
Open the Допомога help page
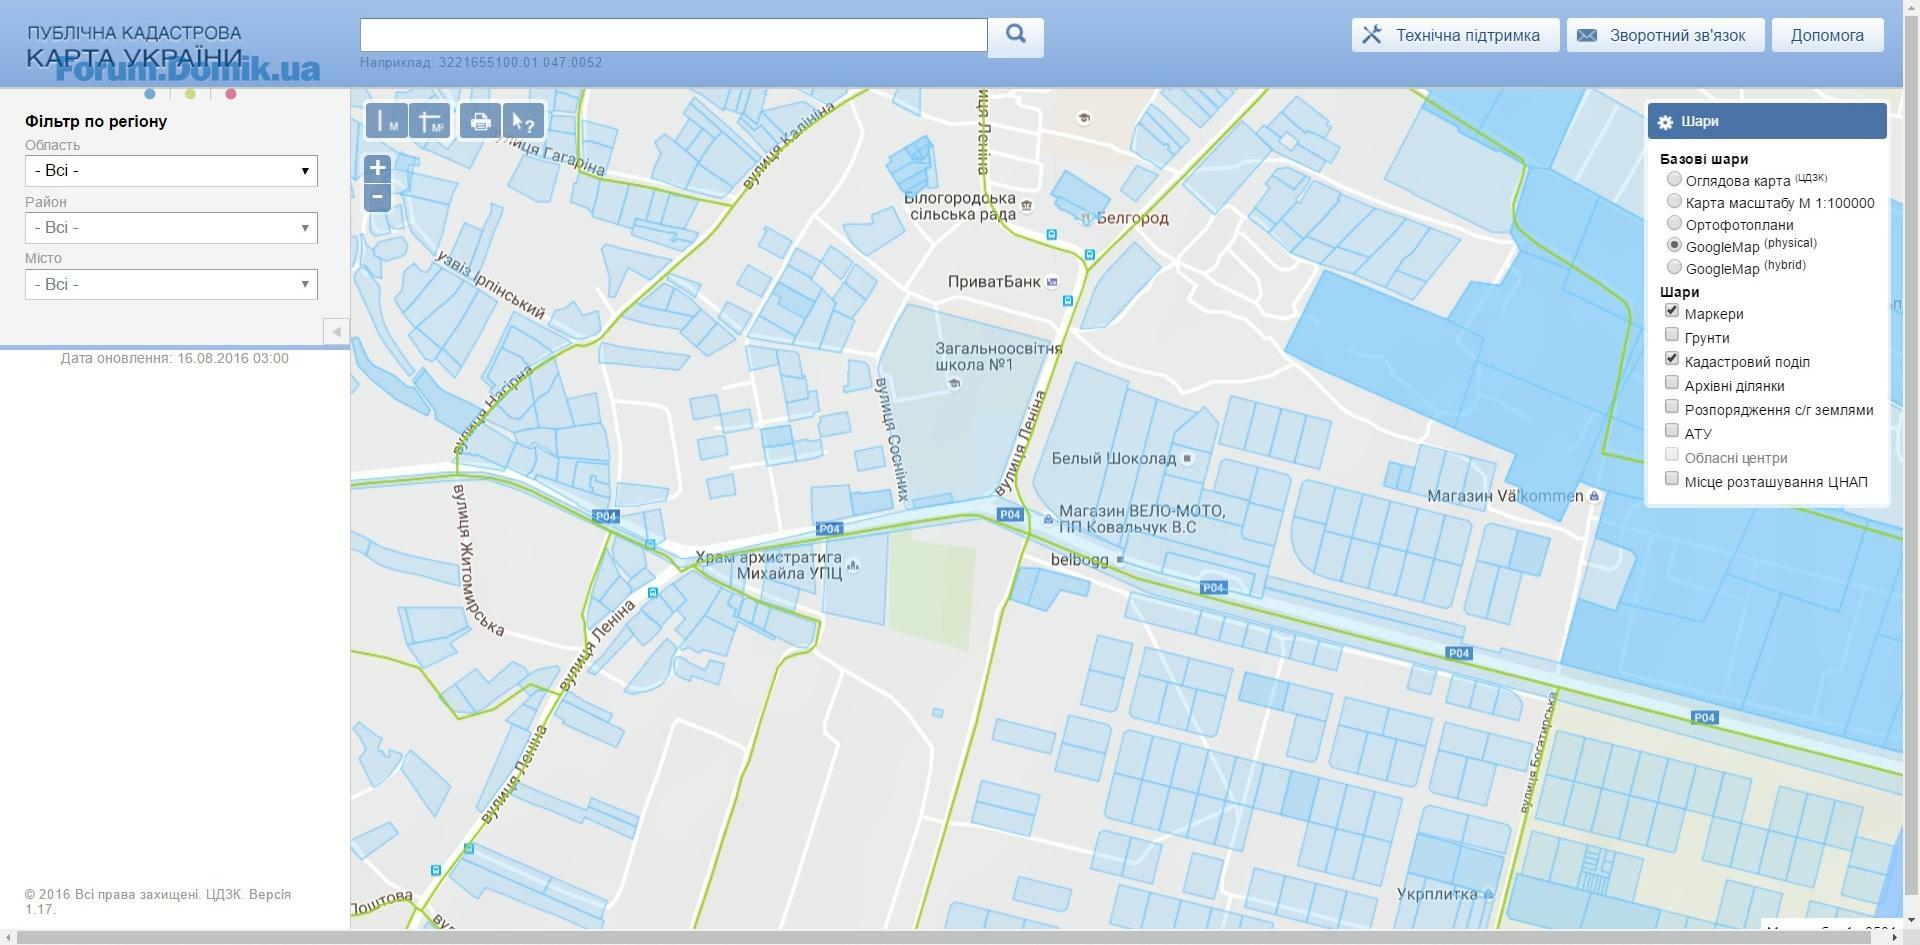pyautogui.click(x=1827, y=35)
